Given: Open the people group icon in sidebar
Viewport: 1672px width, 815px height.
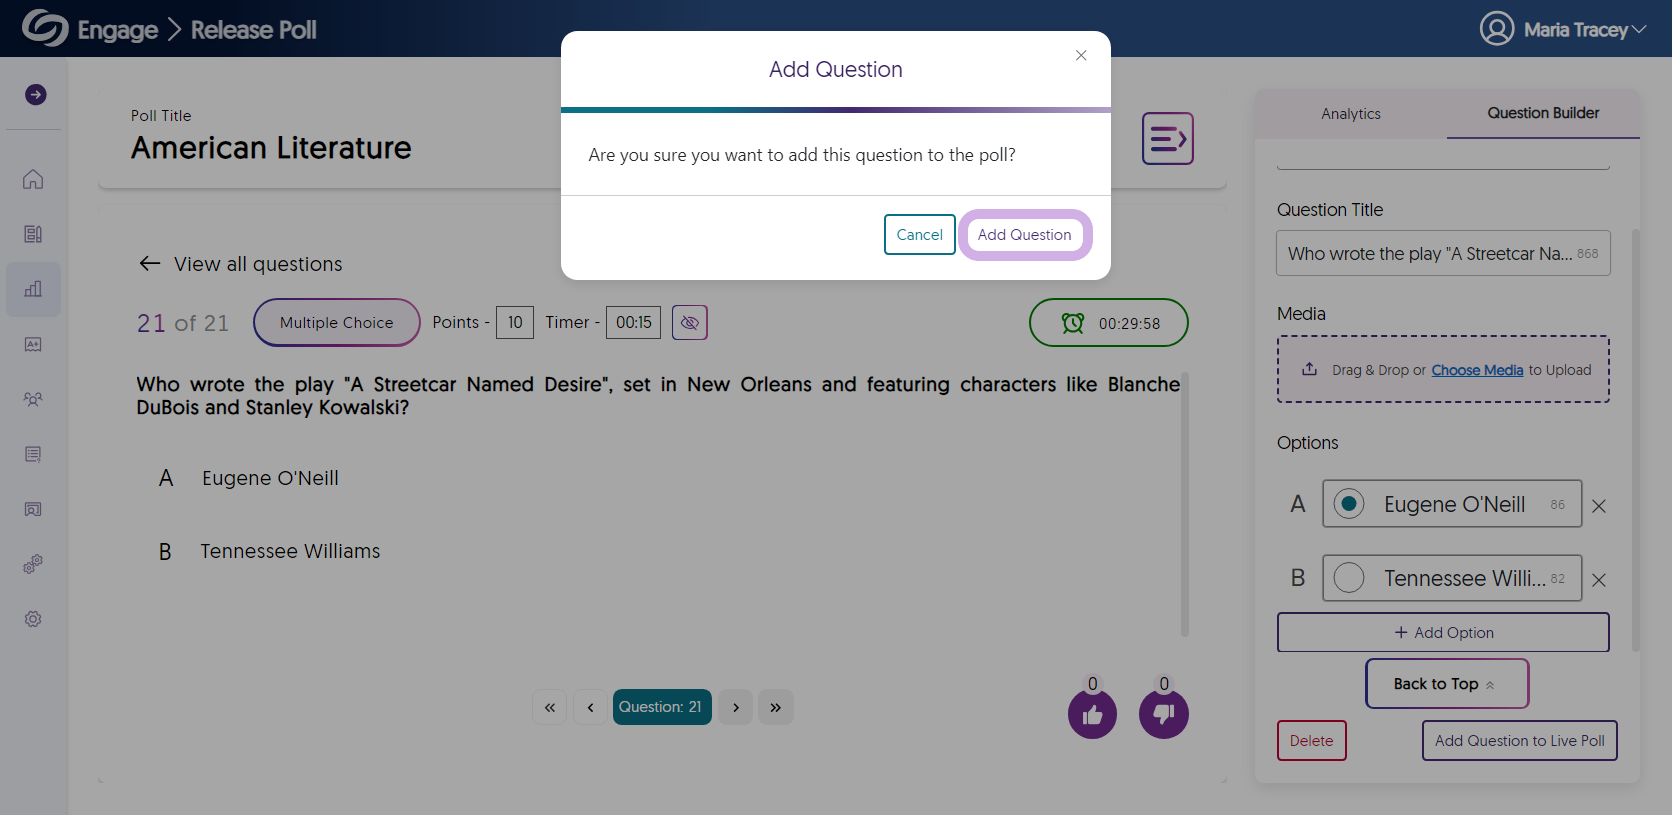Looking at the screenshot, I should 33,399.
